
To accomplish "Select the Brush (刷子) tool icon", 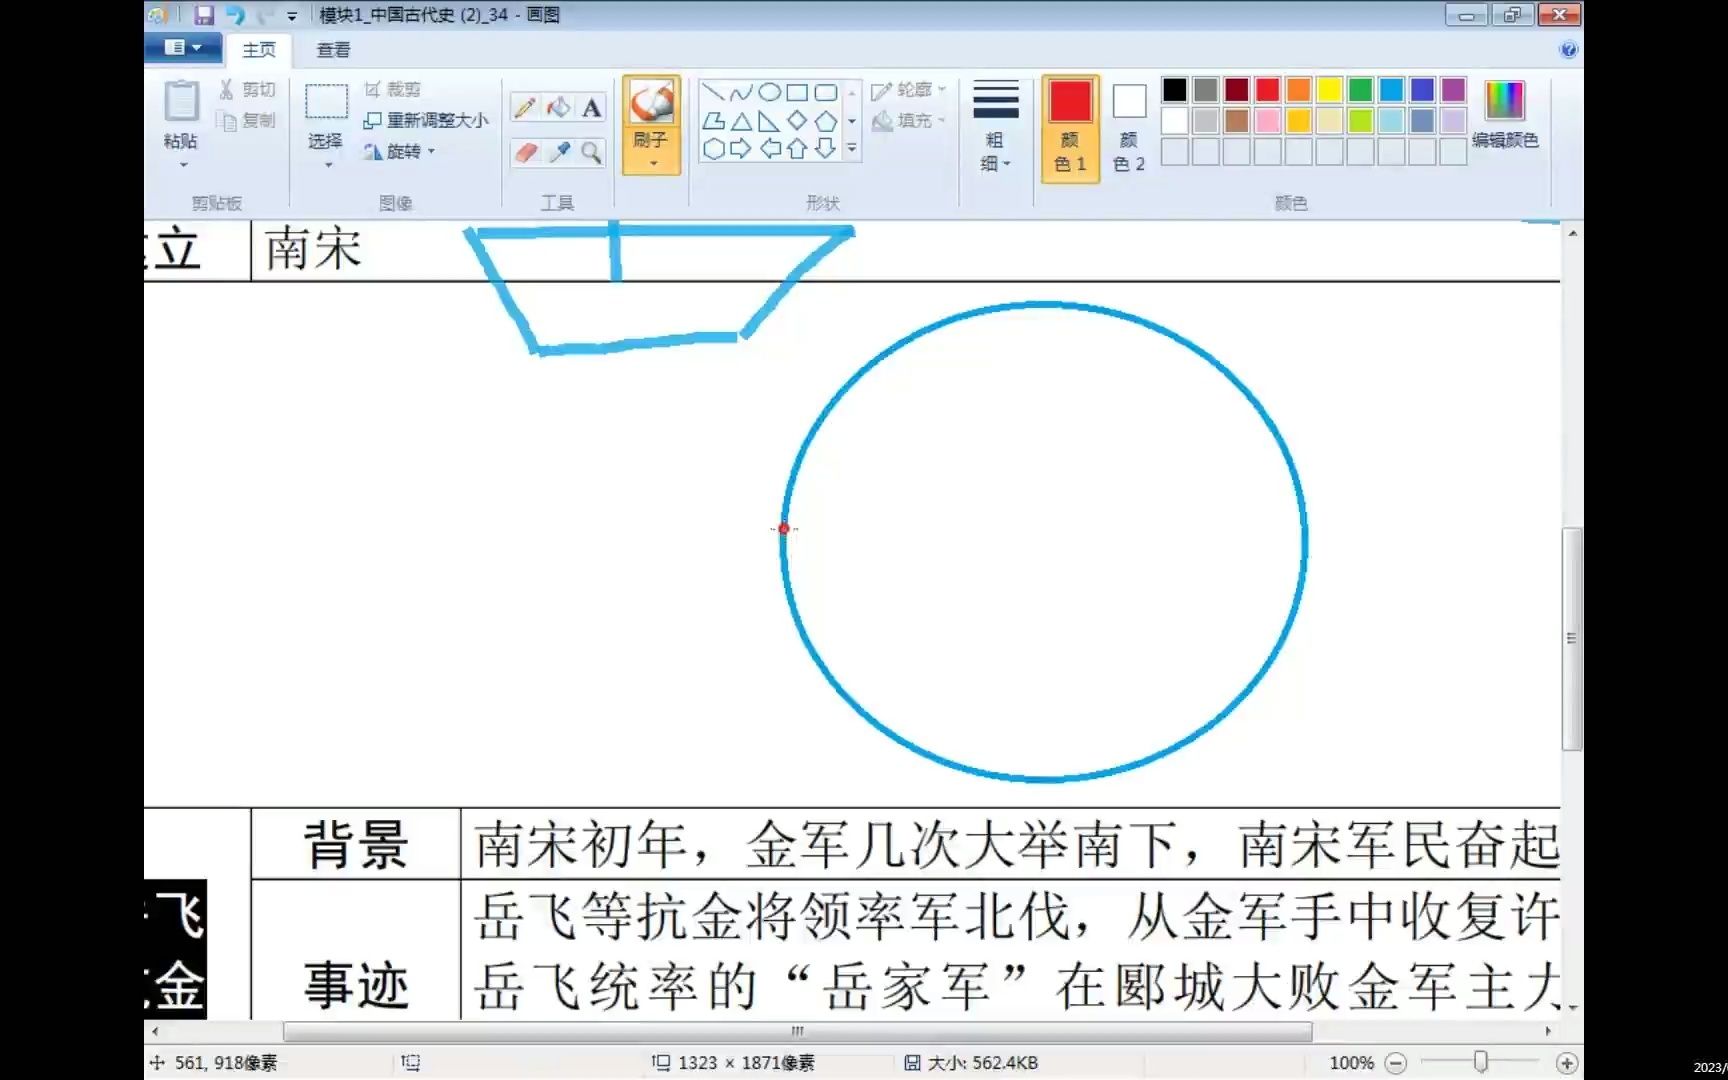I will click(651, 102).
